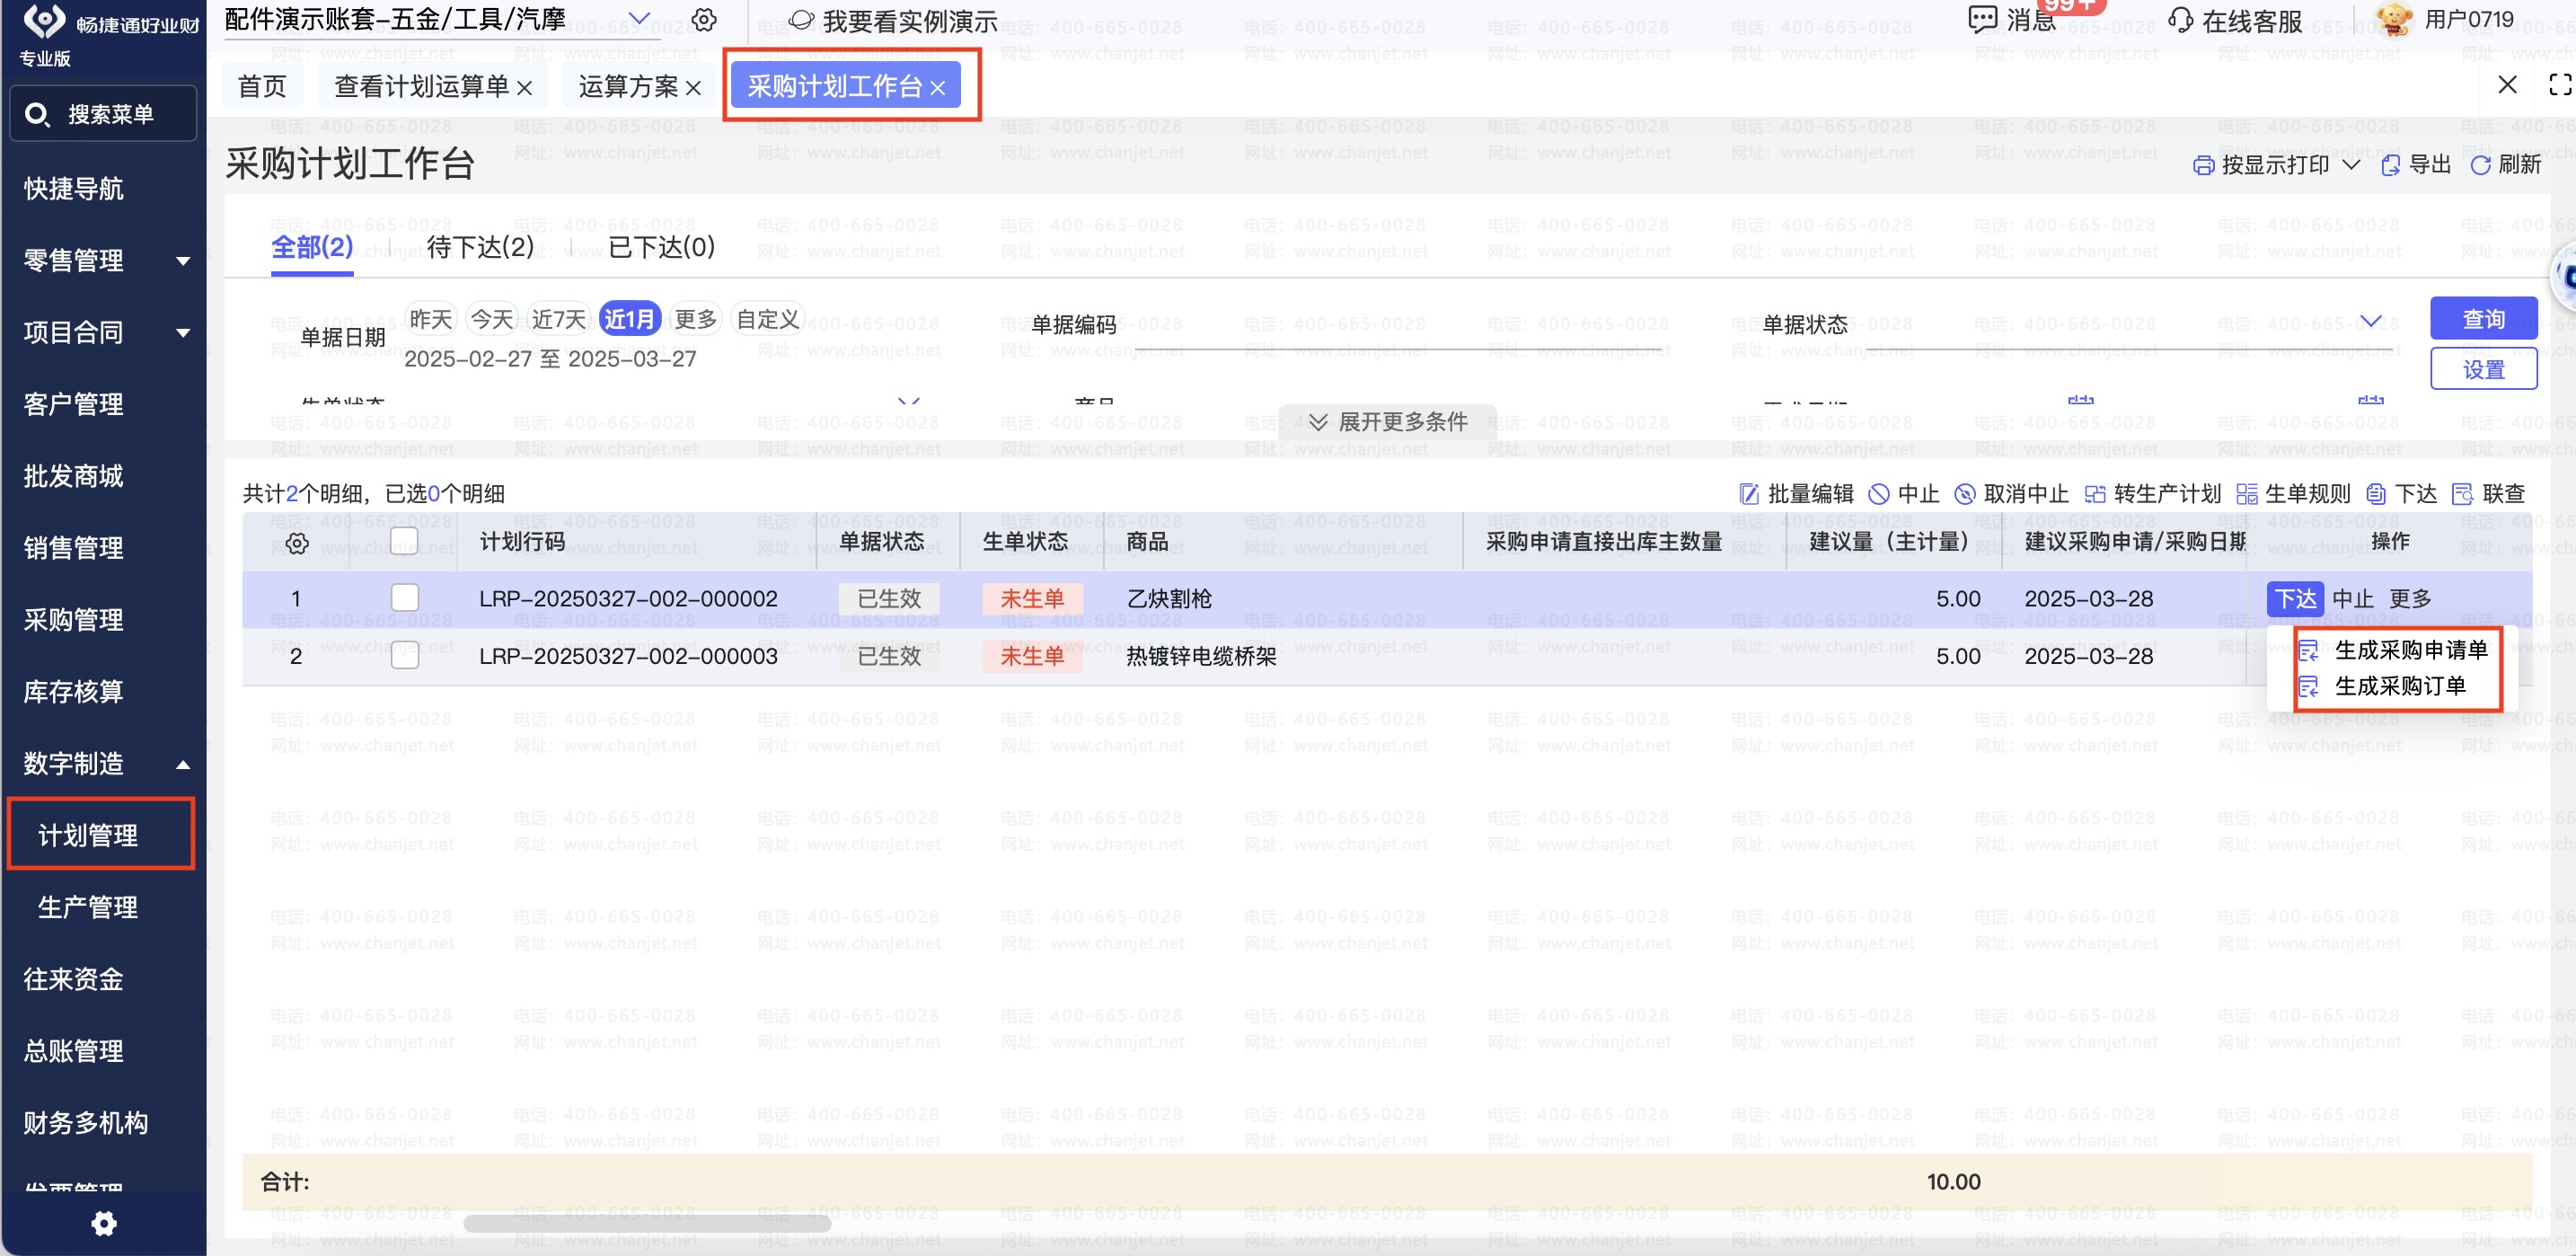Click the 刷新 refresh icon
Image resolution: width=2576 pixels, height=1256 pixels.
(2480, 166)
